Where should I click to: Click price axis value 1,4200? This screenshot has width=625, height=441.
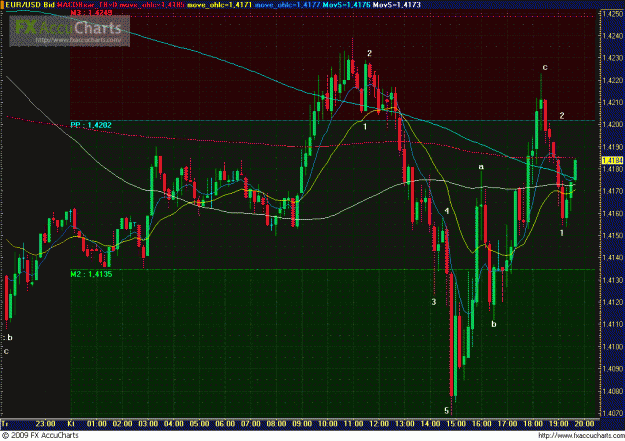coord(613,125)
